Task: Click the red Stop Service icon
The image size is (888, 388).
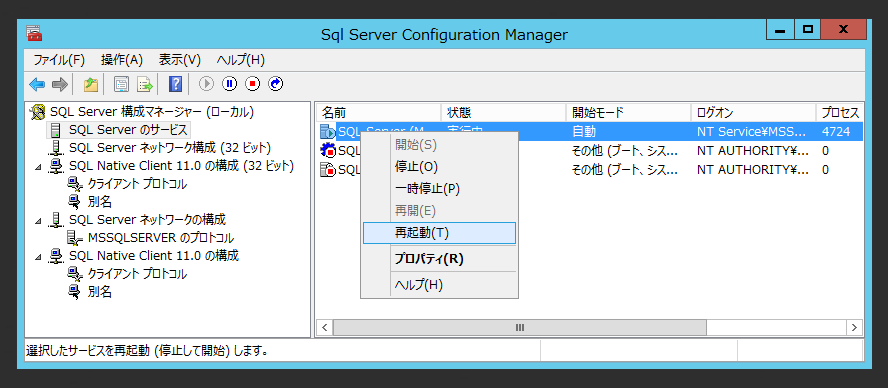Action: [x=253, y=84]
